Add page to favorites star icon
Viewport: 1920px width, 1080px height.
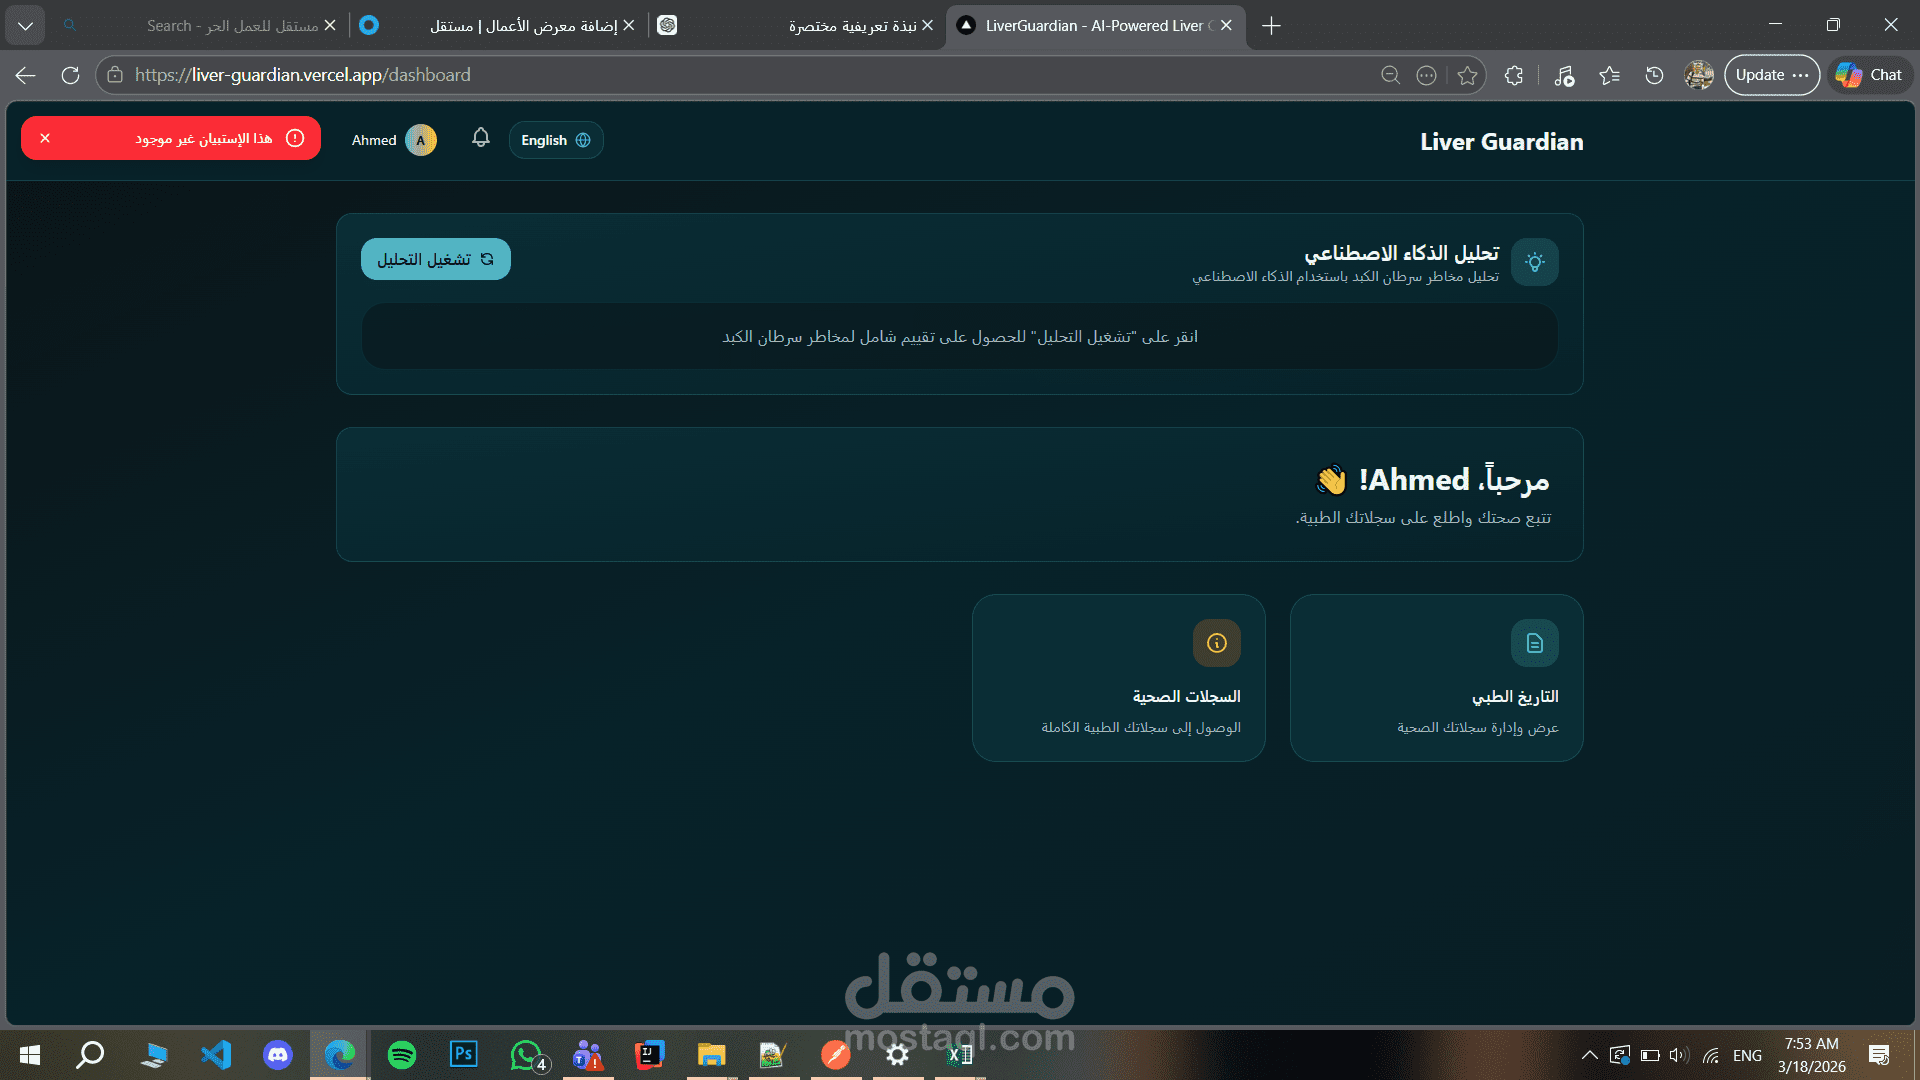pos(1467,75)
